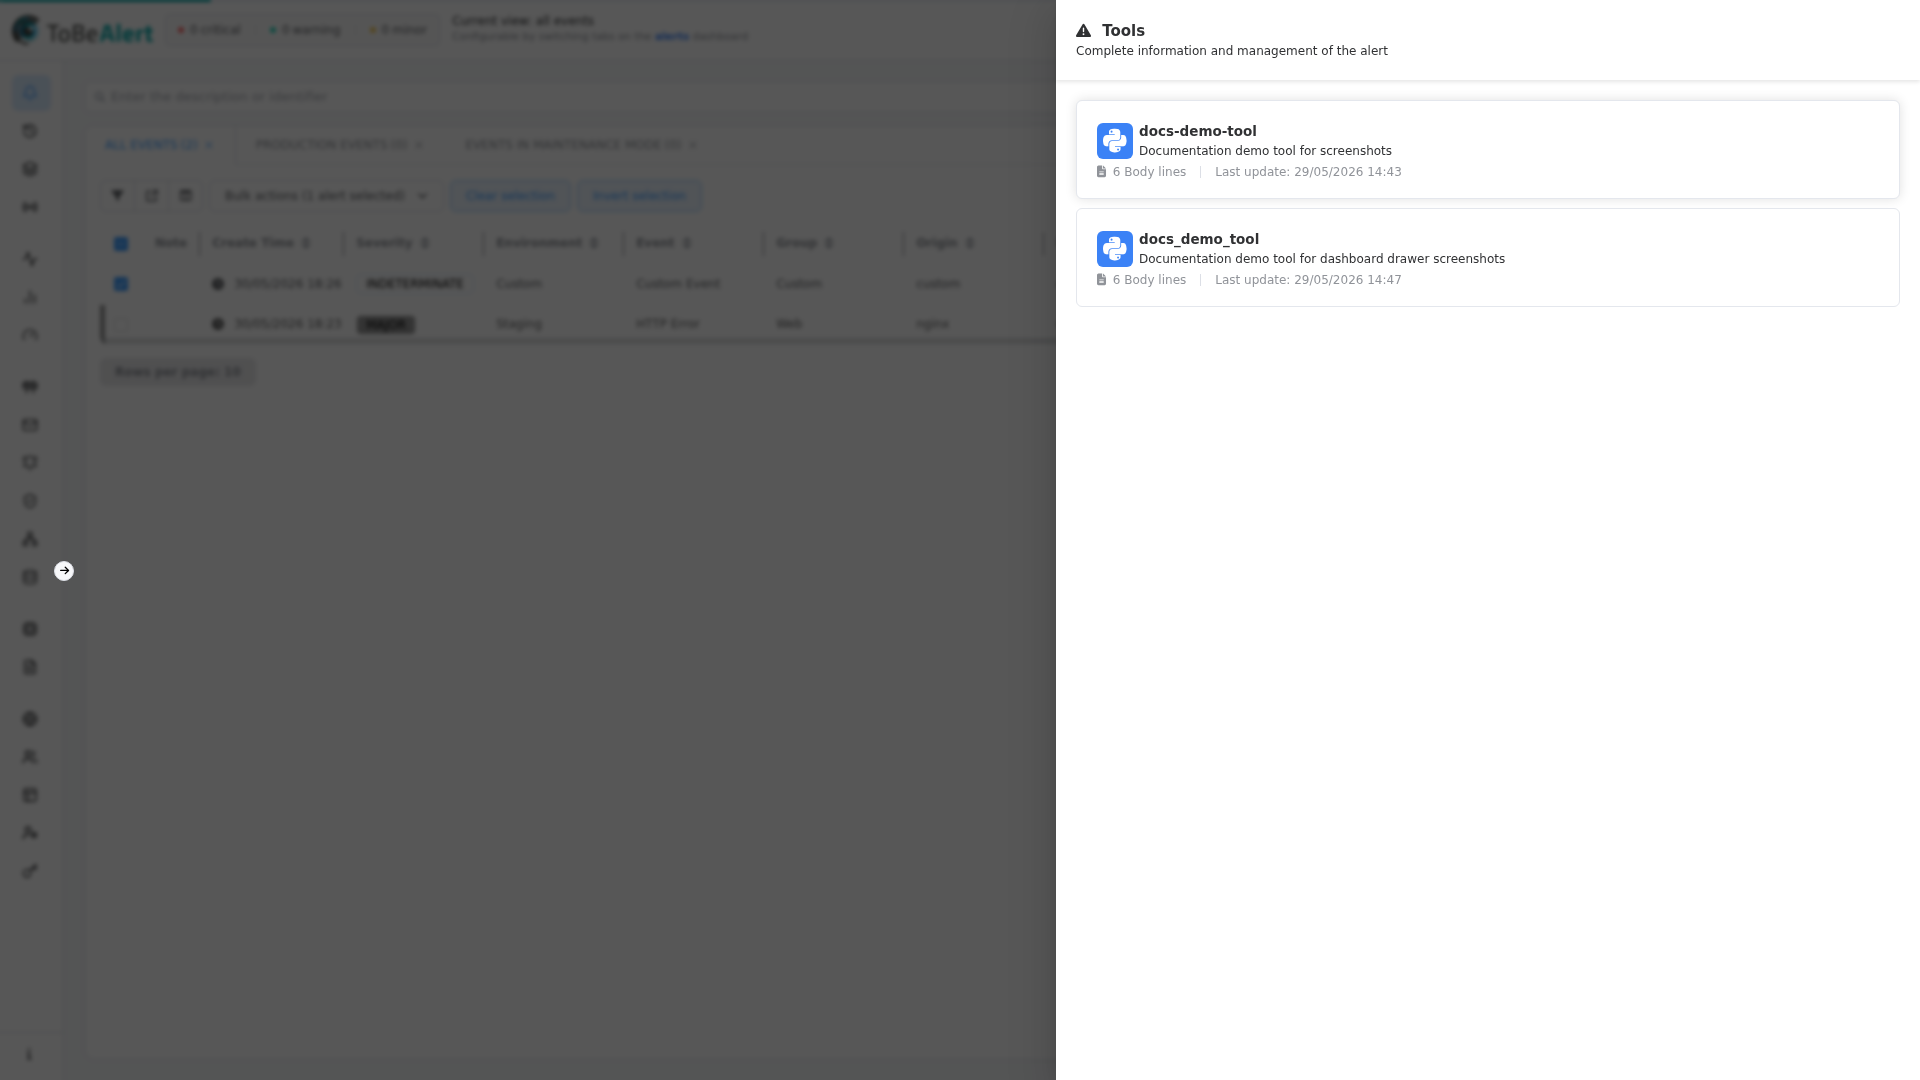Expand sidebar with the round arrow button
The image size is (1920, 1080).
[64, 571]
